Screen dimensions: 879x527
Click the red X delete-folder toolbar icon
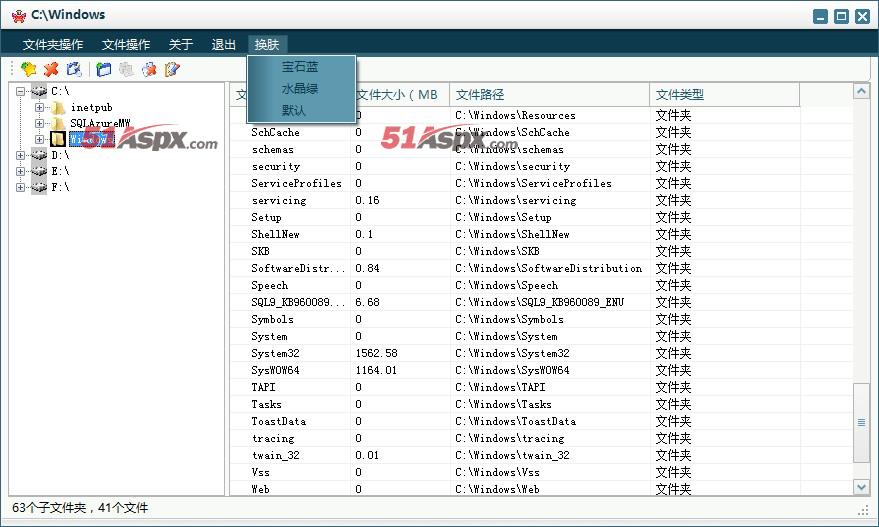[x=51, y=69]
